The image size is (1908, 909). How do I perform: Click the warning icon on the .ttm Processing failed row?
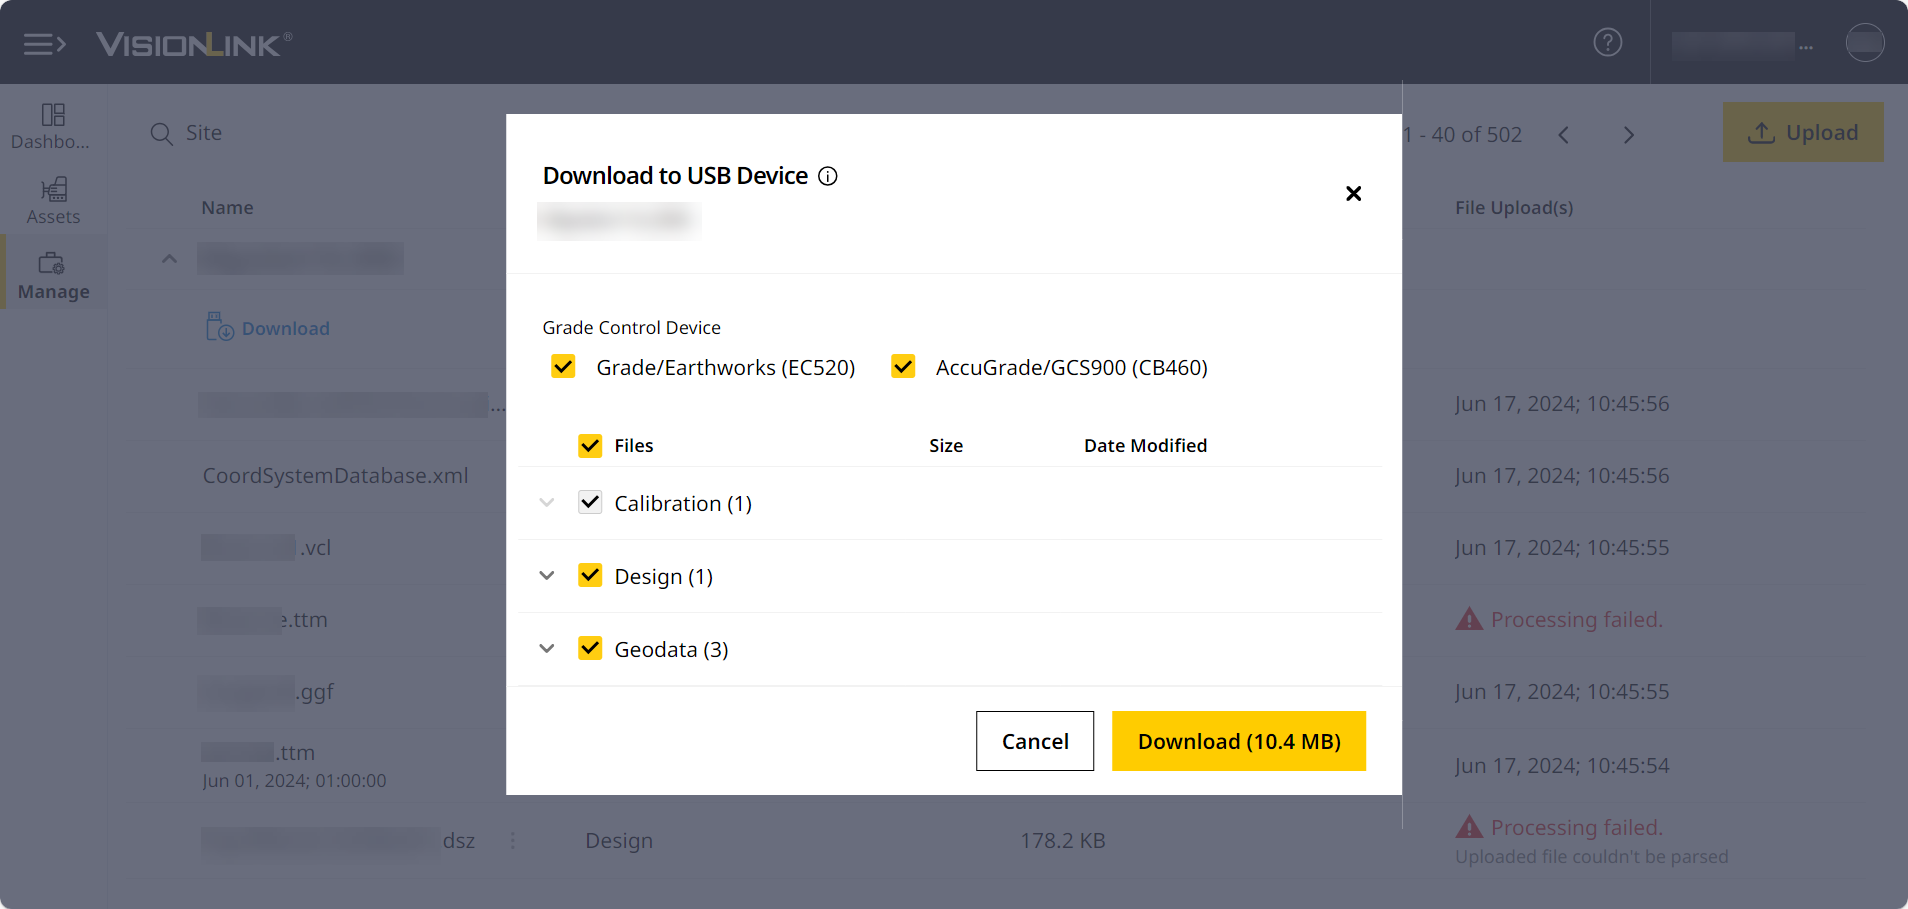(x=1469, y=619)
